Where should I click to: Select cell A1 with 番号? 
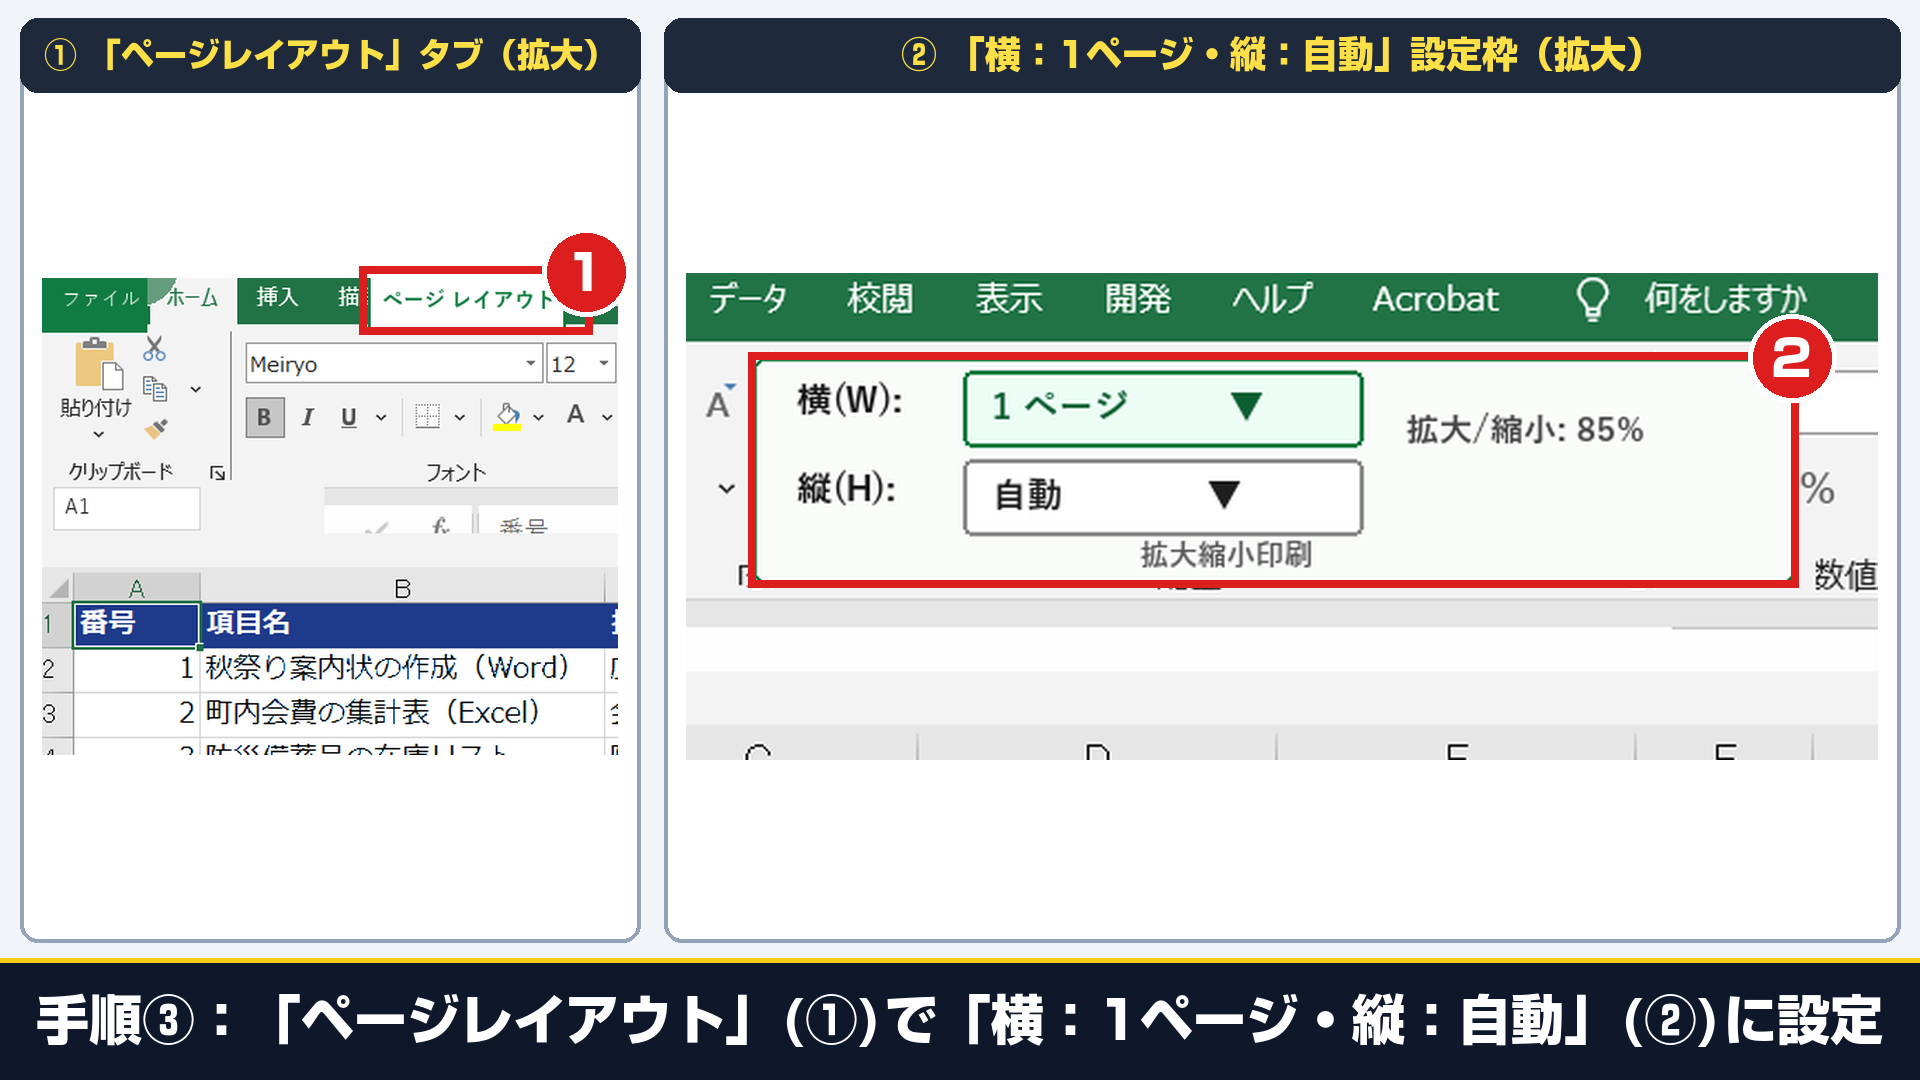(137, 624)
